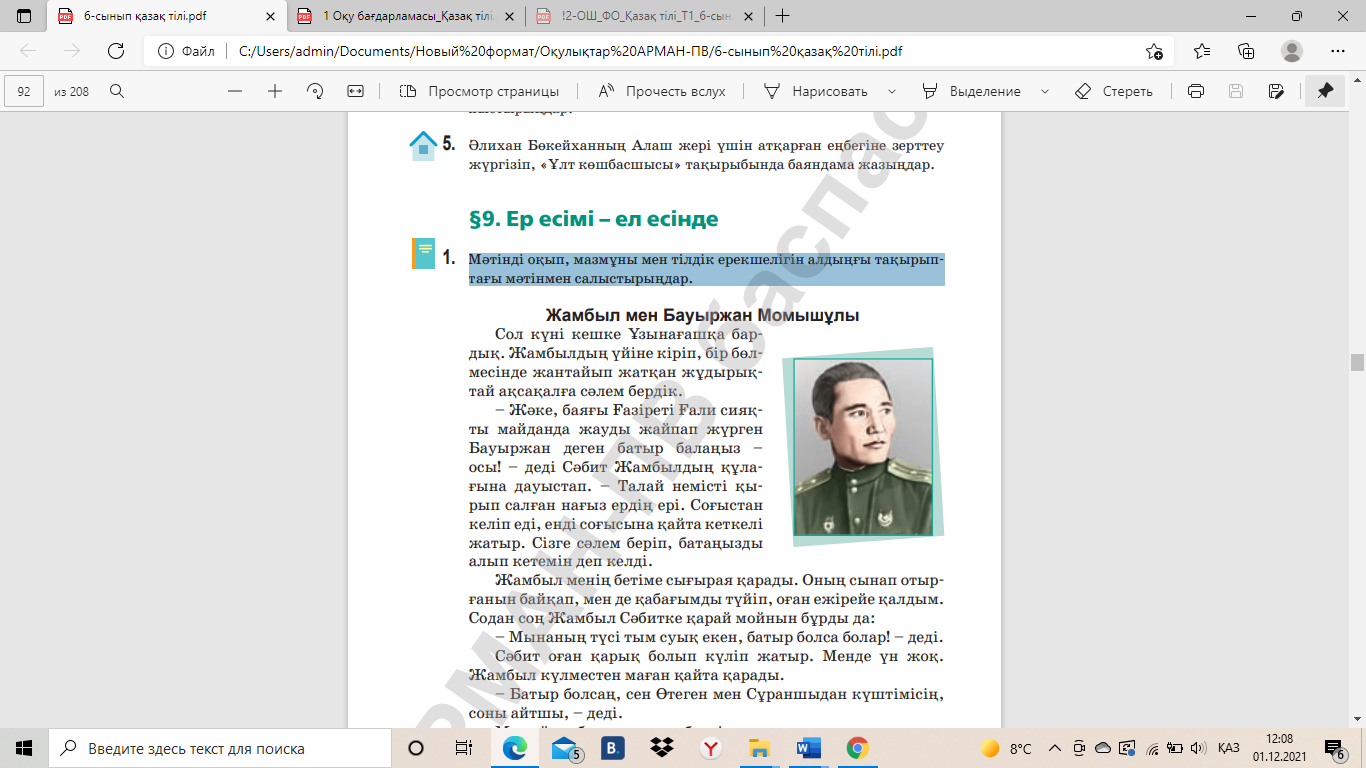Image resolution: width=1366 pixels, height=768 pixels.
Task: Open the Edge settings and more menu
Action: pyautogui.click(x=1338, y=51)
